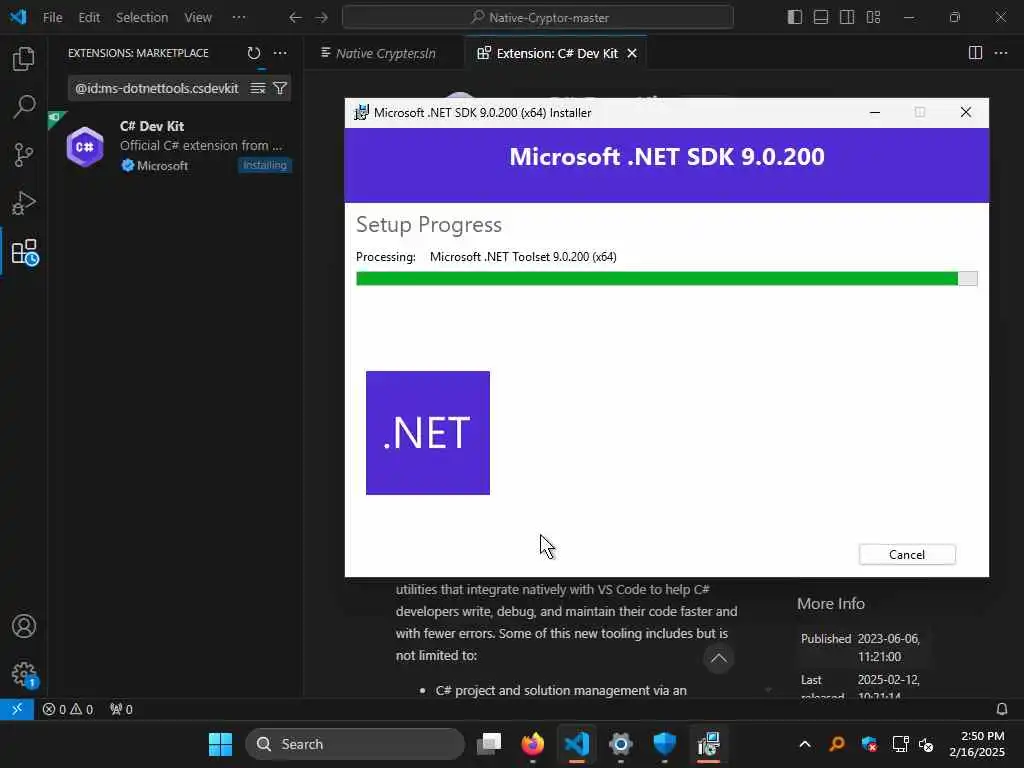
Task: Click the extensions search field @id:ms-dotnettools.csdevkit
Action: (157, 88)
